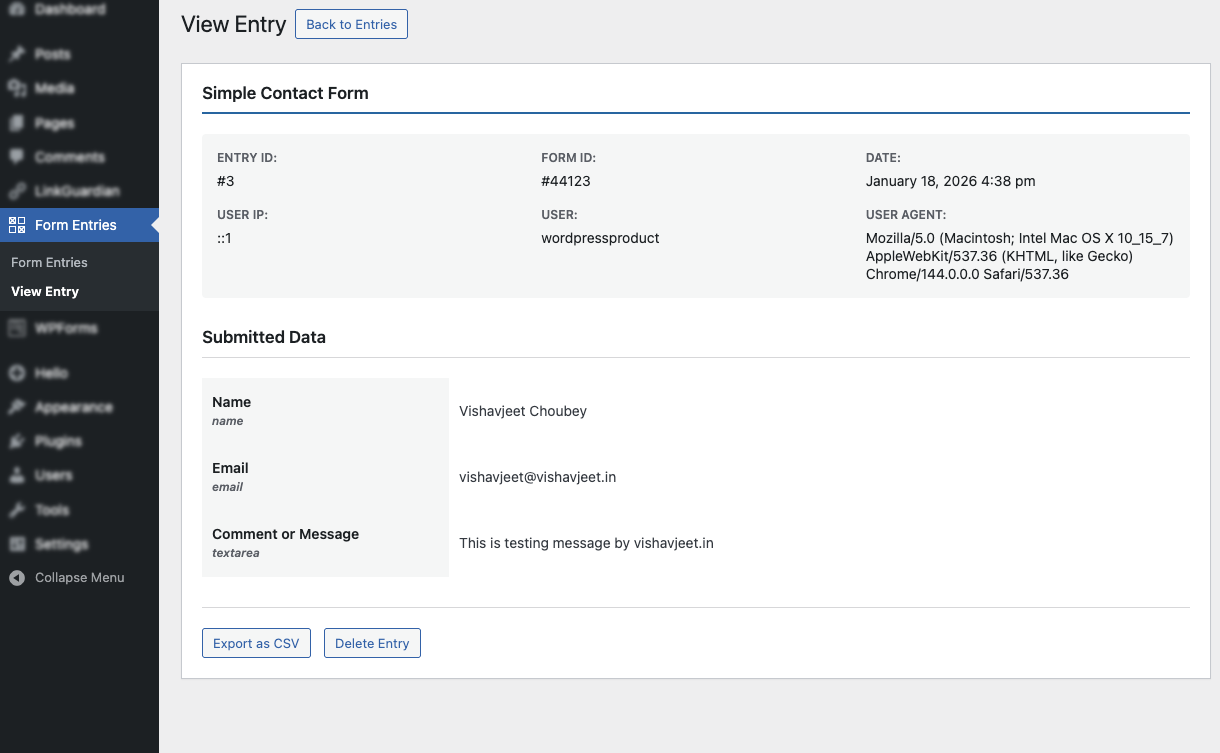Click the USER AGENT: label
Viewport: 1220px width, 753px height.
click(x=906, y=215)
